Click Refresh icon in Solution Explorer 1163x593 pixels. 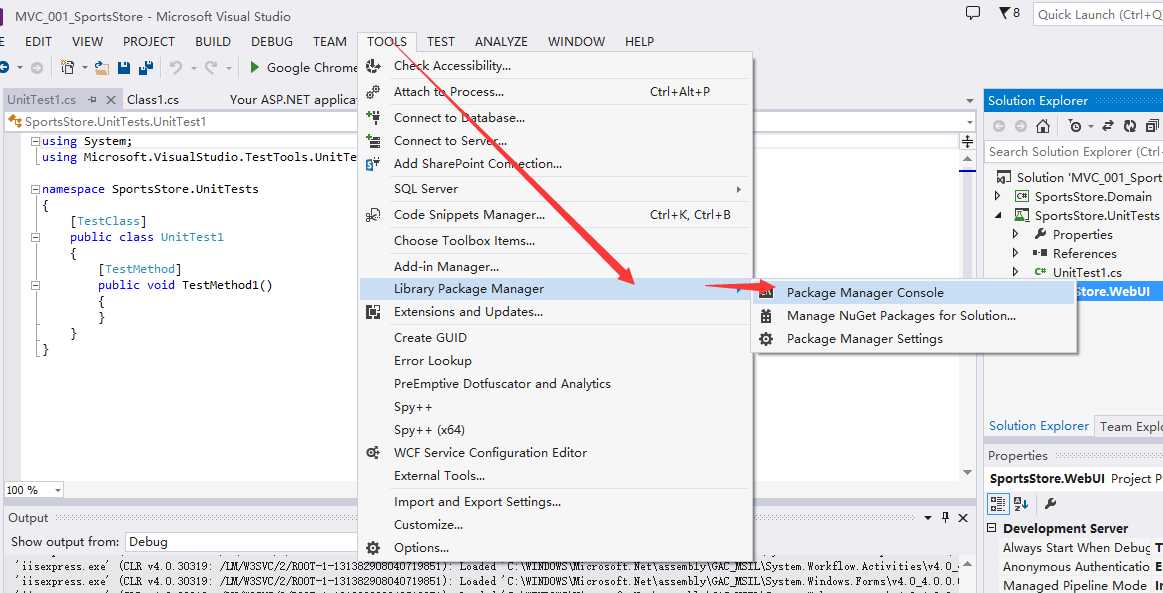coord(1130,126)
